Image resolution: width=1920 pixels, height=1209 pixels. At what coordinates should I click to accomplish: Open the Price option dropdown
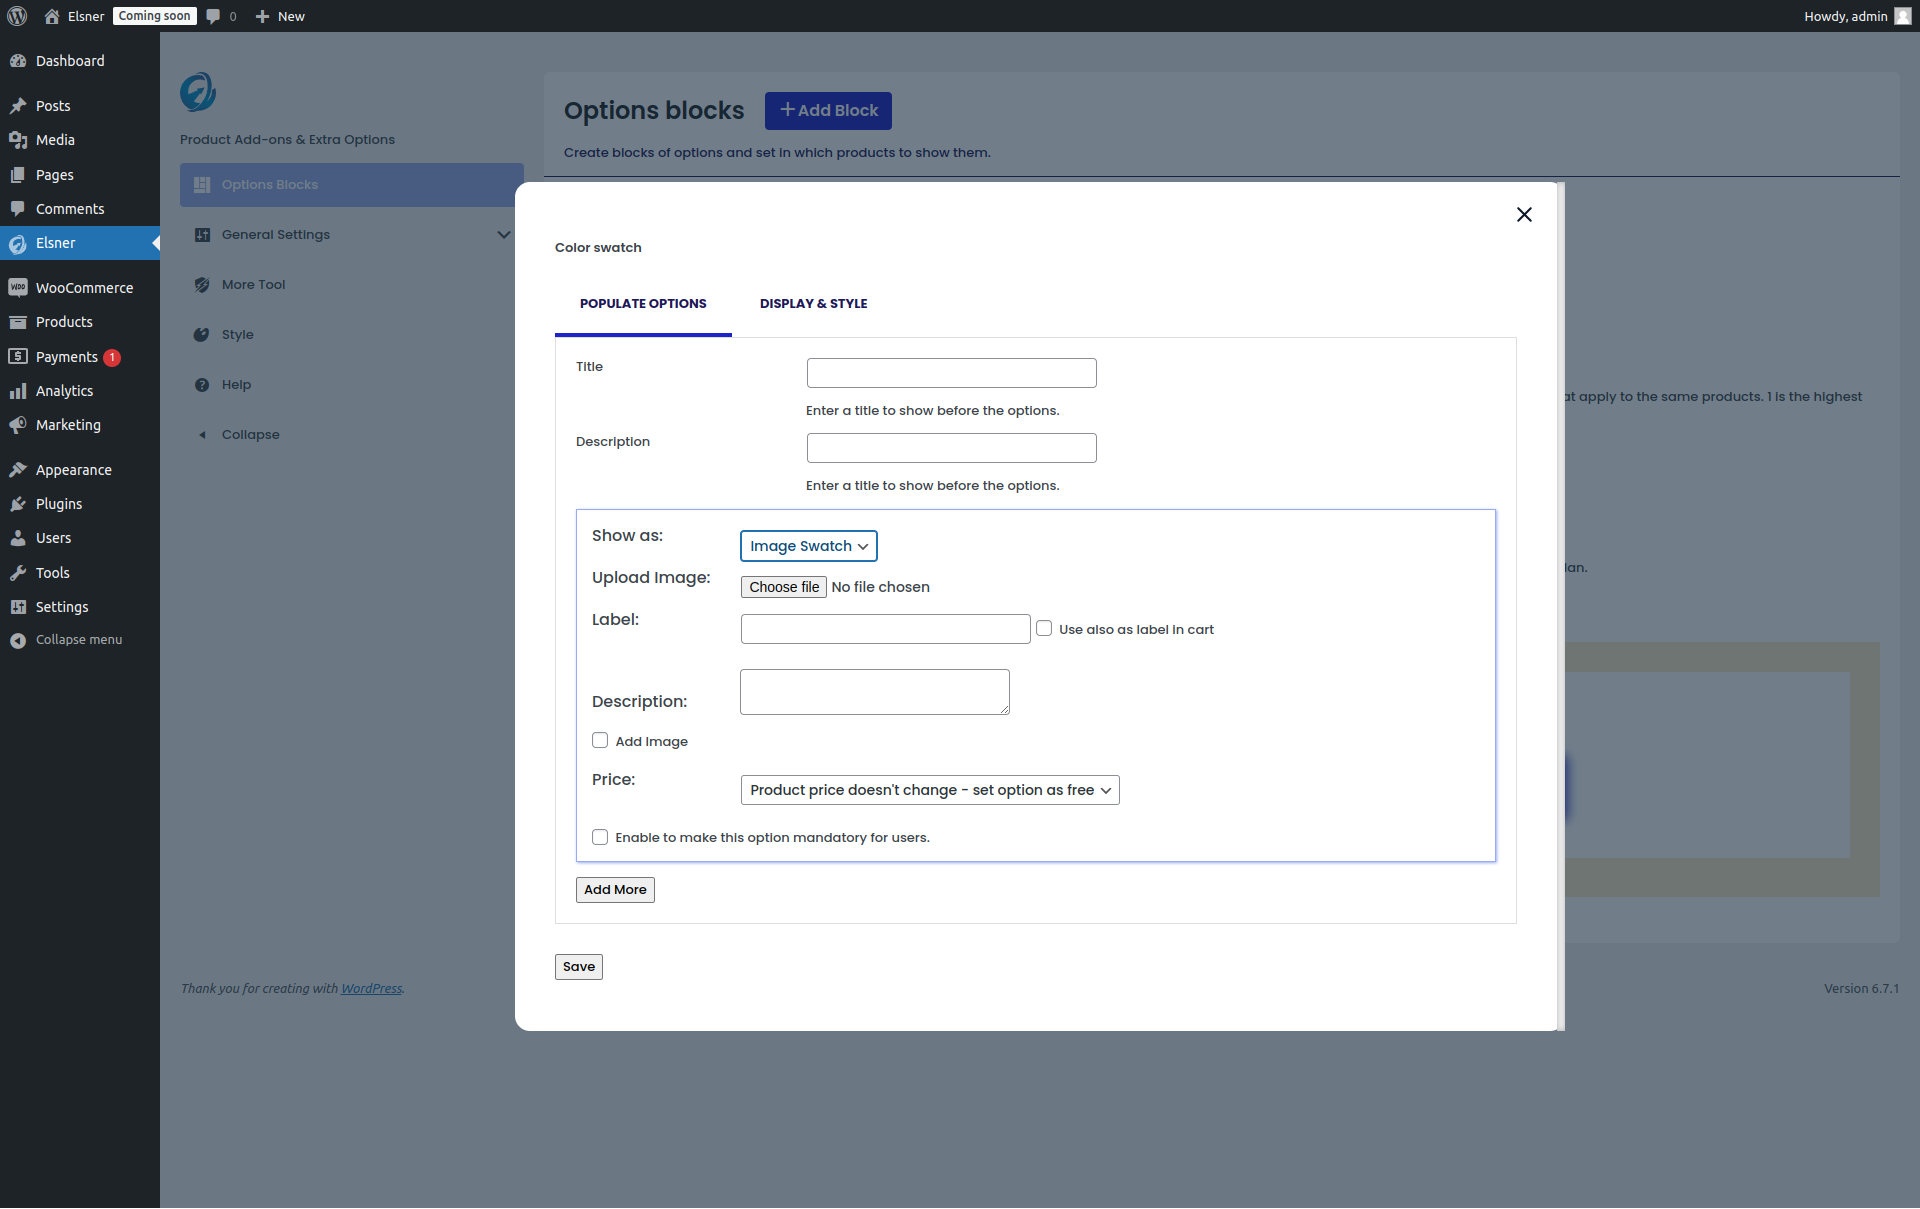(929, 790)
